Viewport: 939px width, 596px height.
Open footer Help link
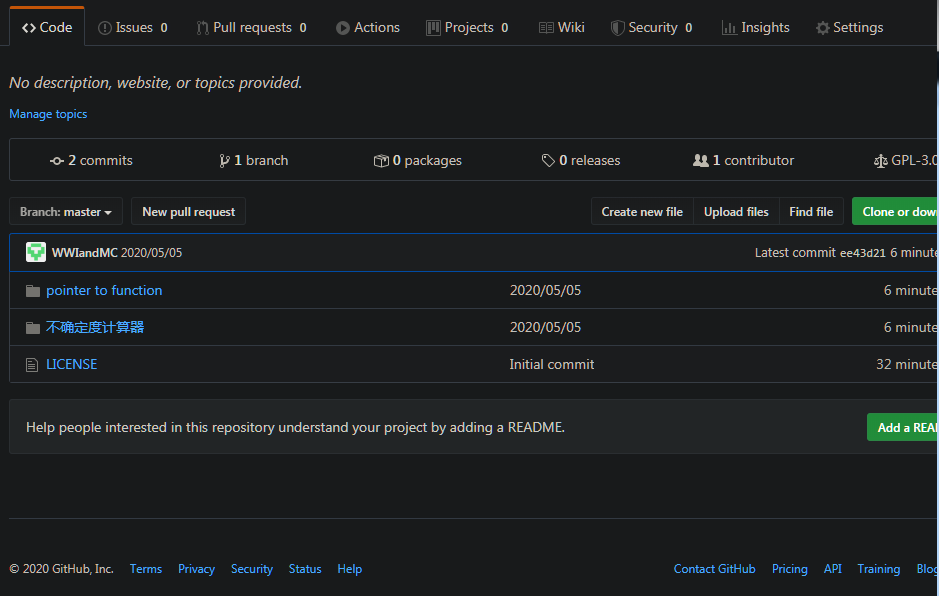pyautogui.click(x=349, y=569)
